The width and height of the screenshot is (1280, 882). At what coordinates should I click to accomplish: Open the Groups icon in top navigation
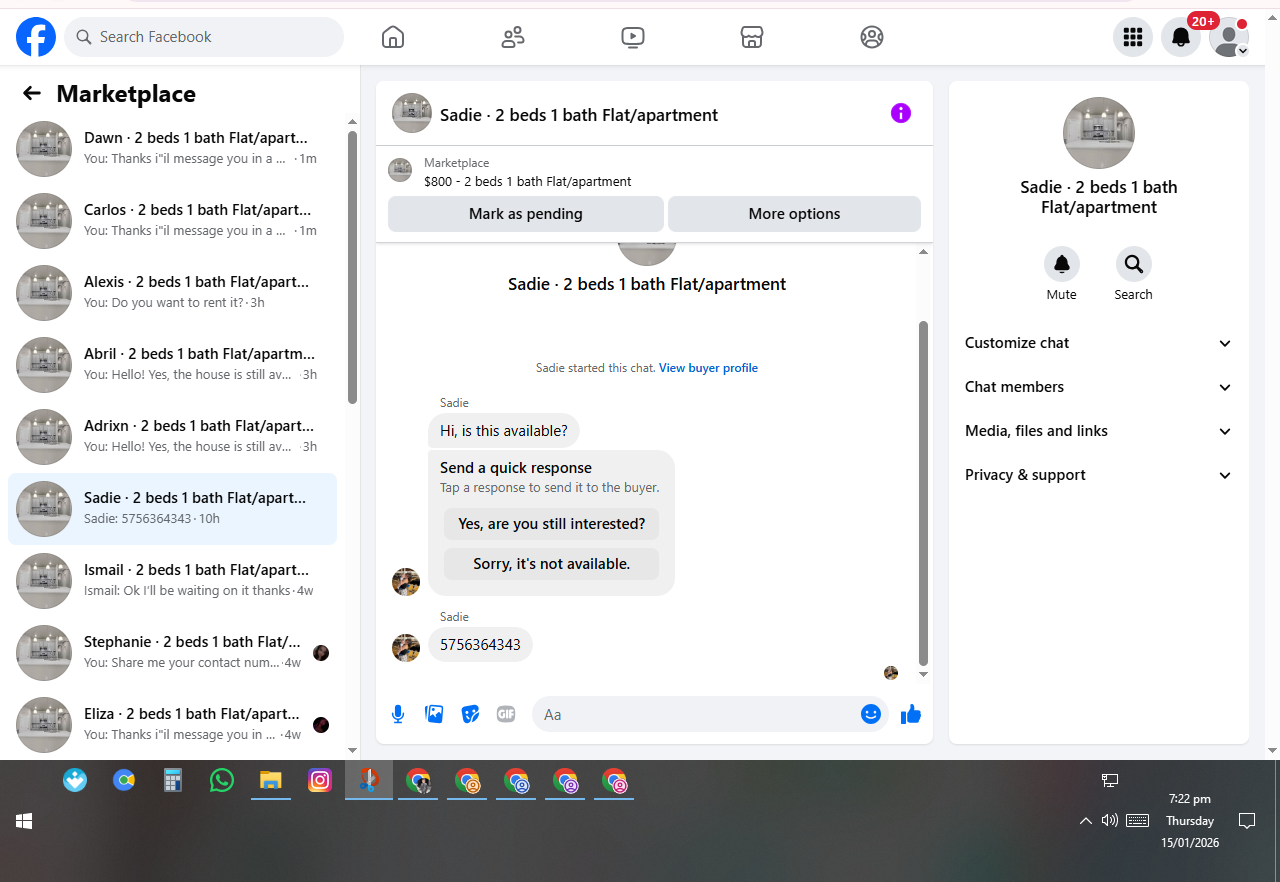tap(872, 37)
